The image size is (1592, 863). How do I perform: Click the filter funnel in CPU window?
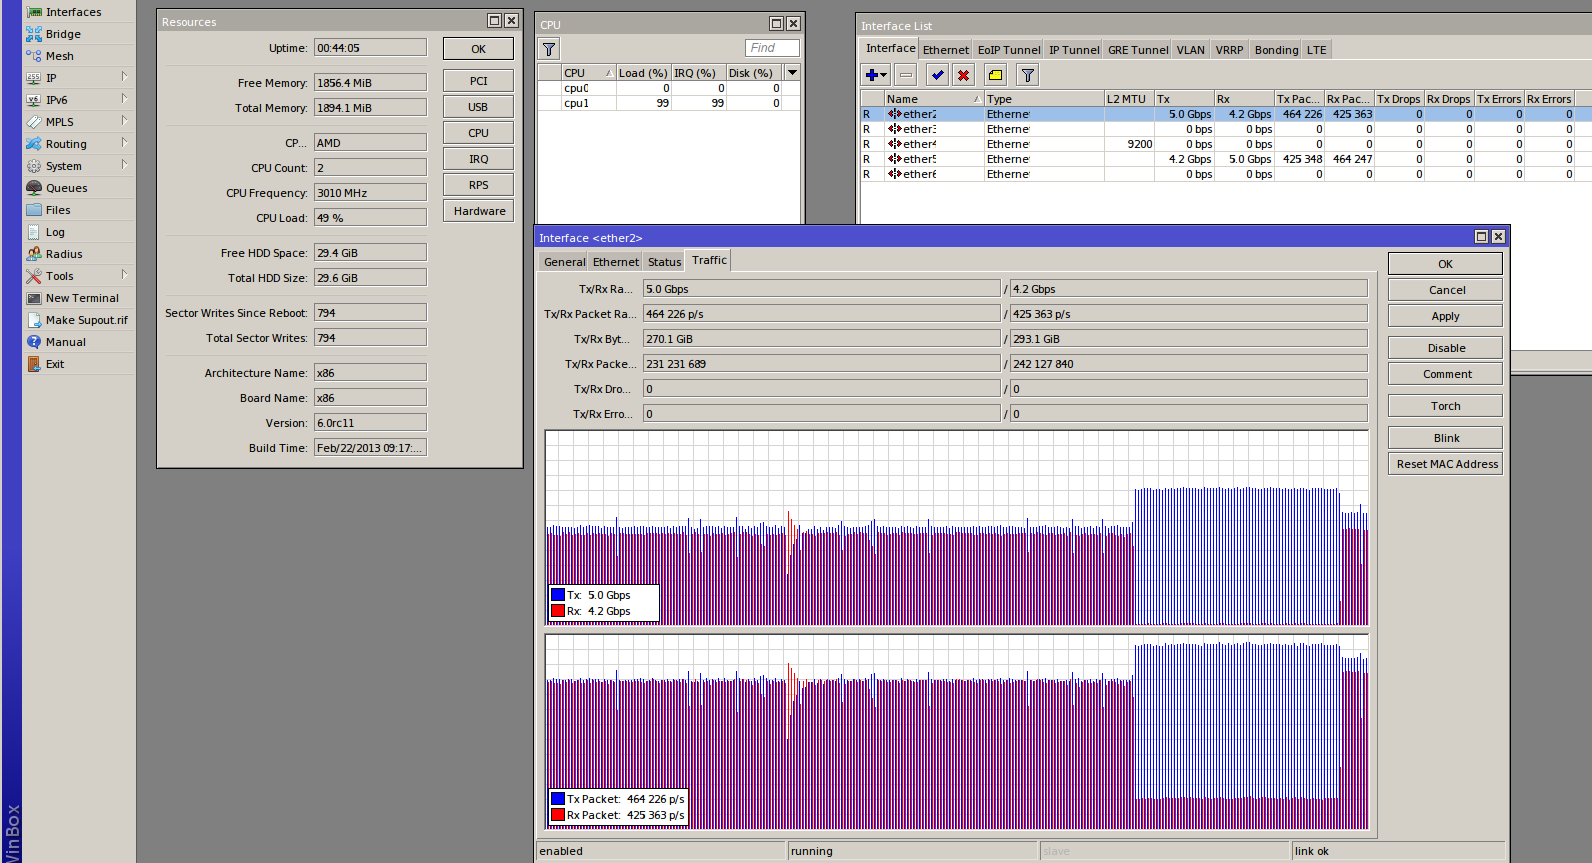pos(549,48)
